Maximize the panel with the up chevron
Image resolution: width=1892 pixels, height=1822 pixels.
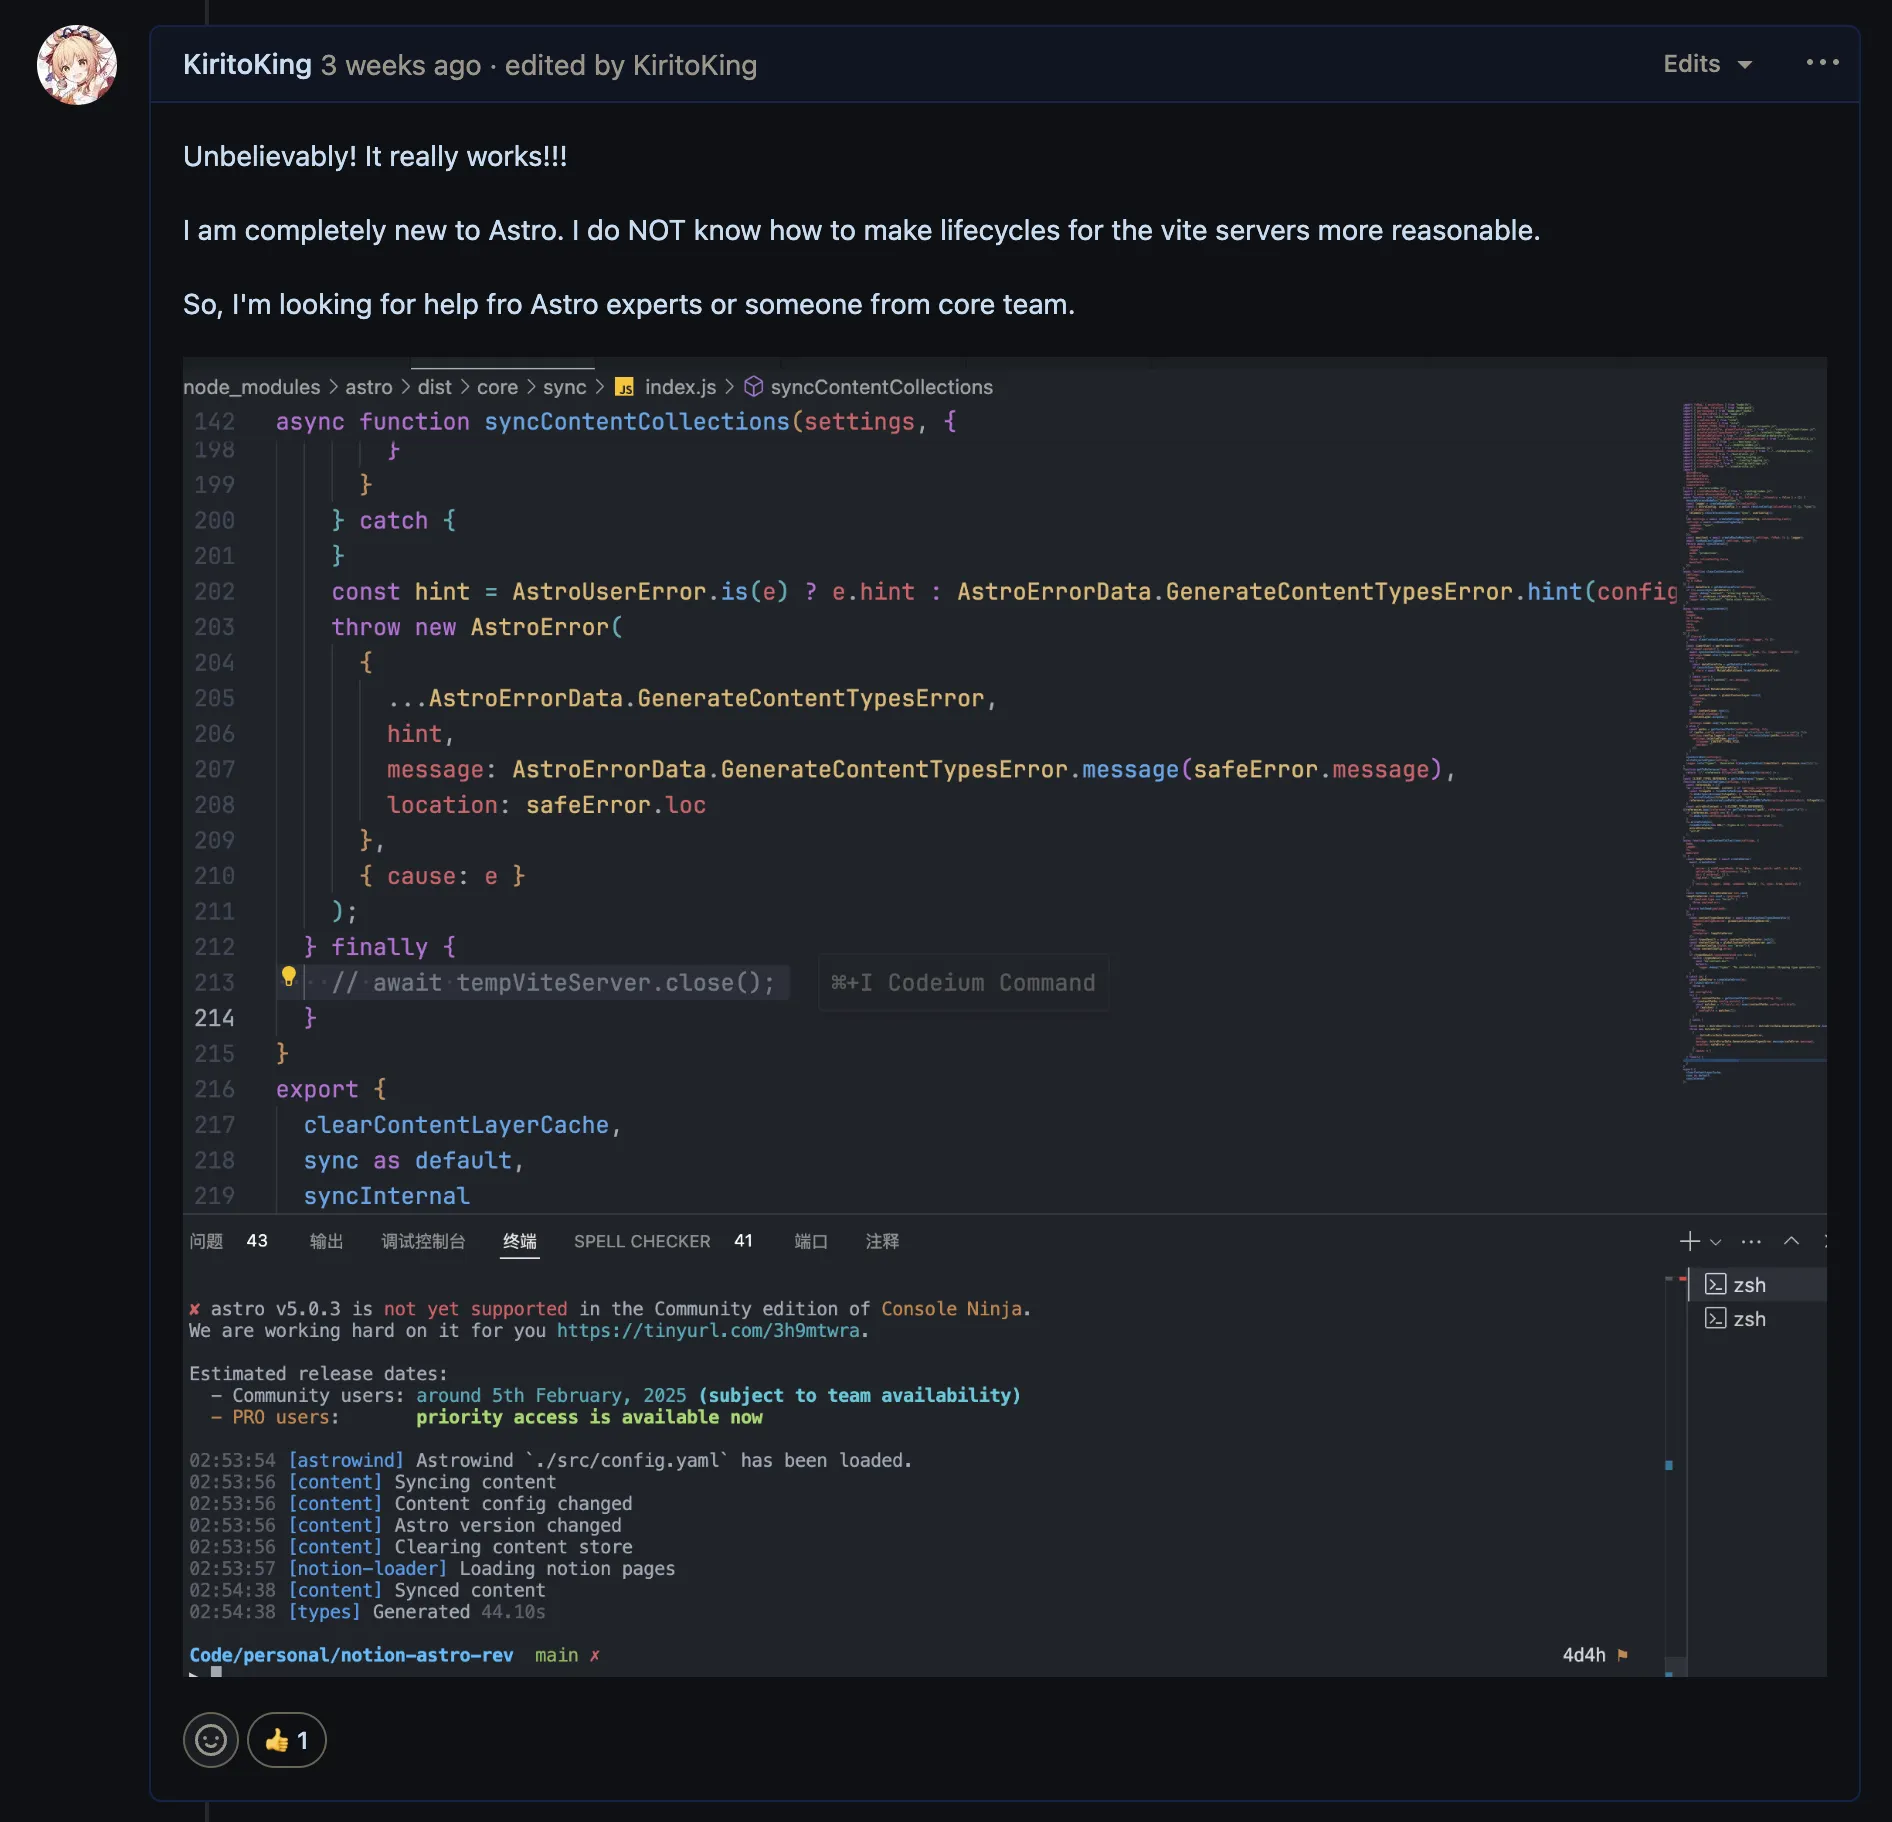(x=1791, y=1241)
